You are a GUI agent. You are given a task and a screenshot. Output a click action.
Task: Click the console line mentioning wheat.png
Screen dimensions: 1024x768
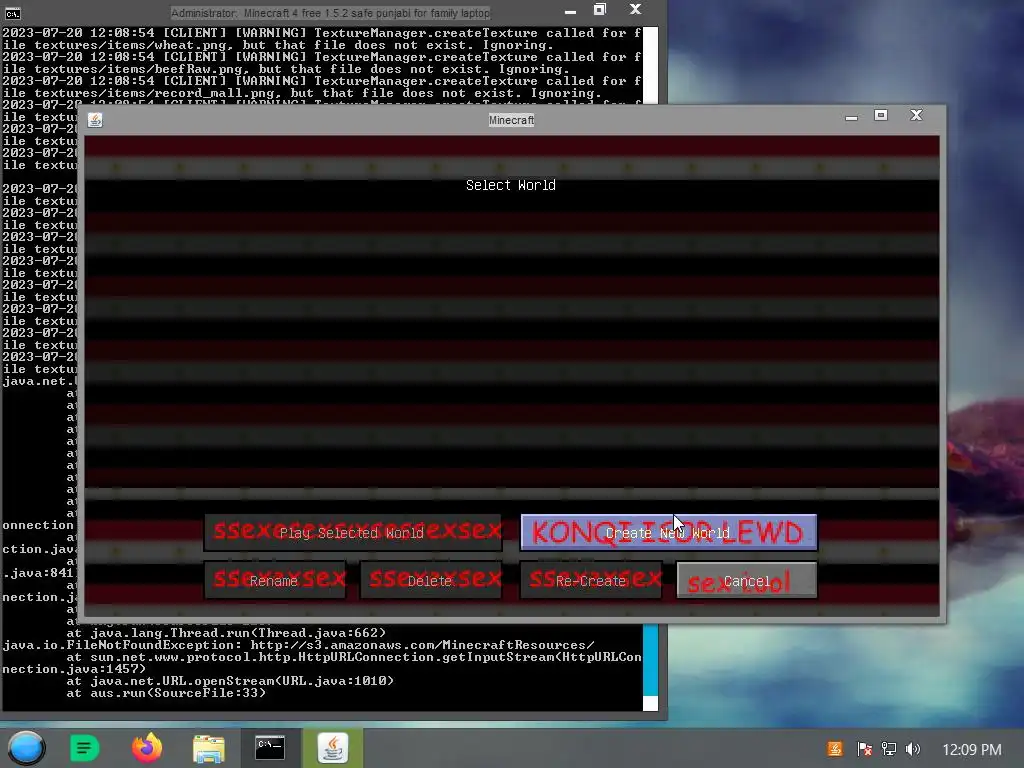click(278, 45)
